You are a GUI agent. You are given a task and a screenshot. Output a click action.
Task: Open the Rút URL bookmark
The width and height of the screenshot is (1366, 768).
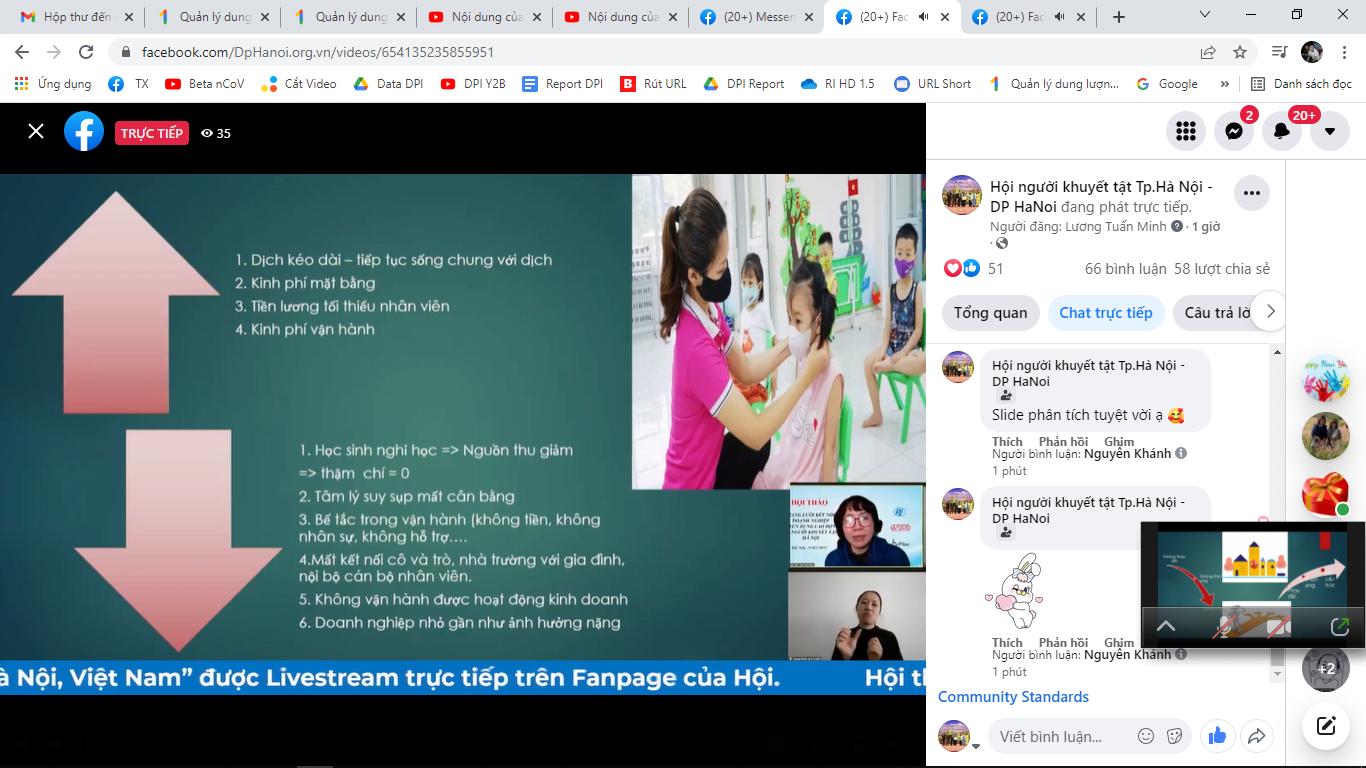pos(653,84)
